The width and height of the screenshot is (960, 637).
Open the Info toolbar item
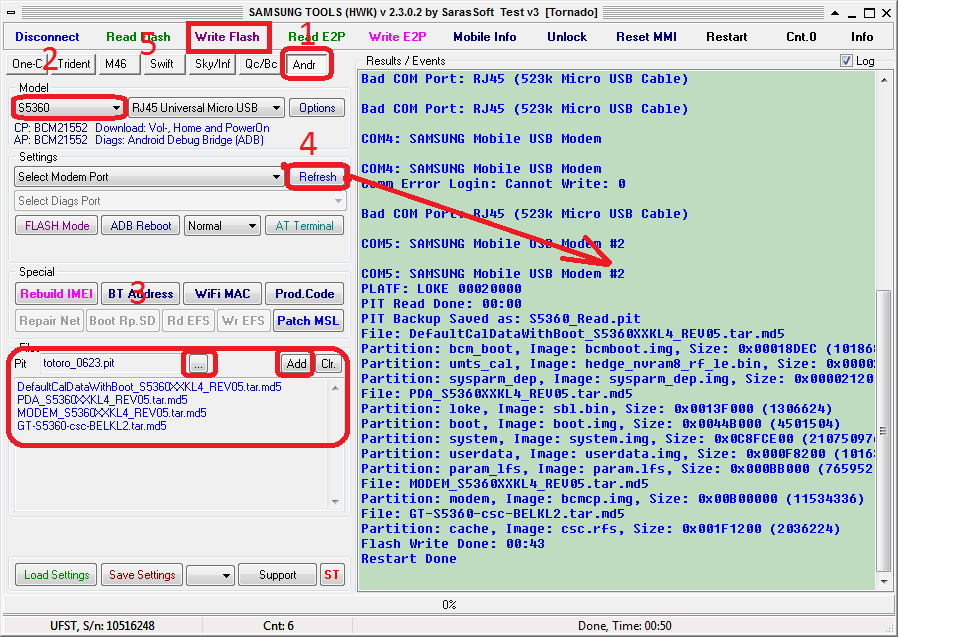(861, 37)
